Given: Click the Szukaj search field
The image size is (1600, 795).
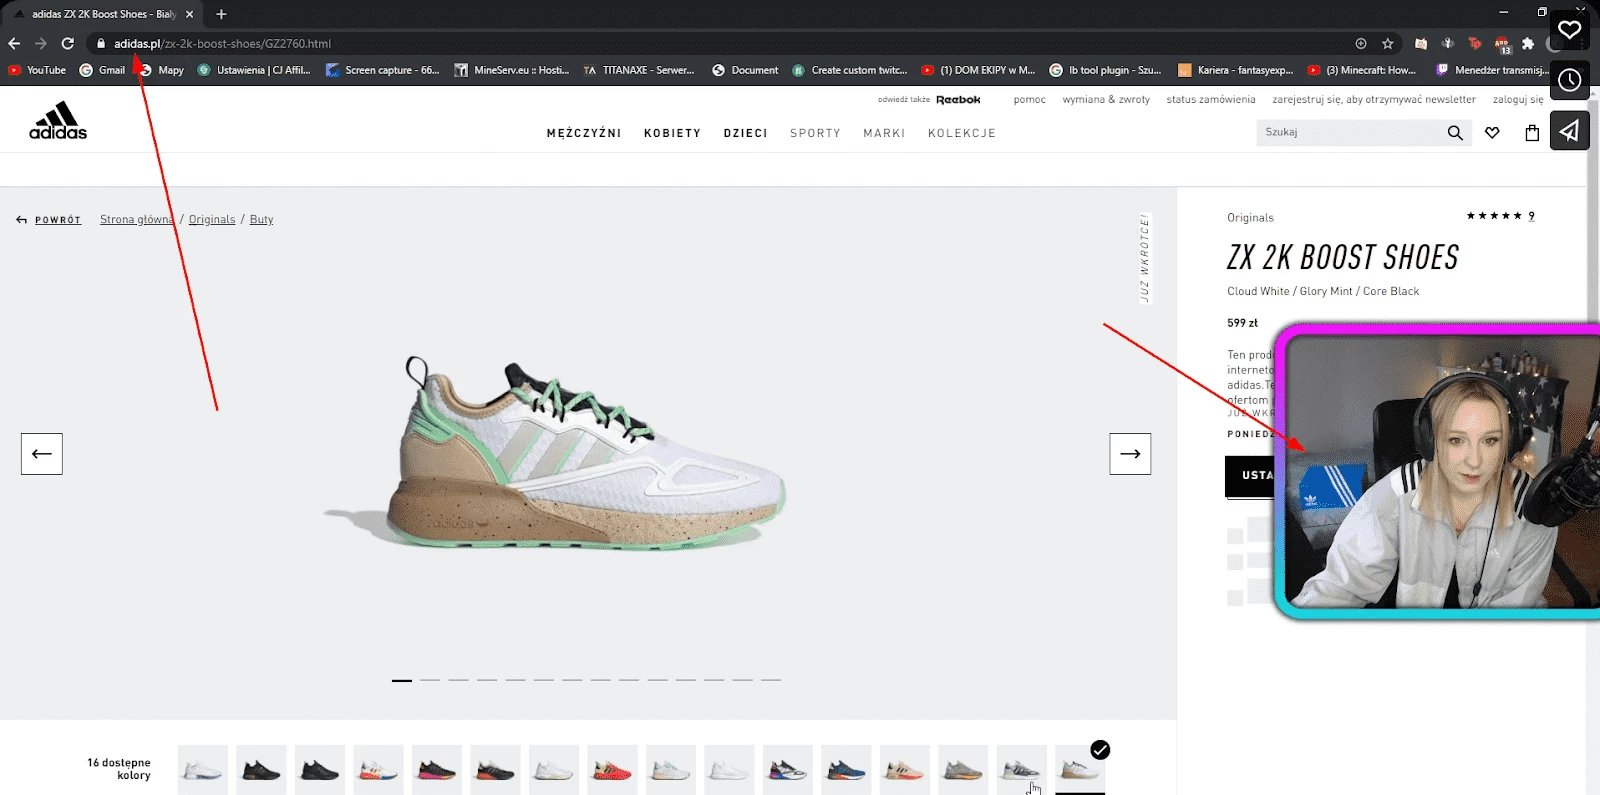Looking at the screenshot, I should pos(1350,132).
